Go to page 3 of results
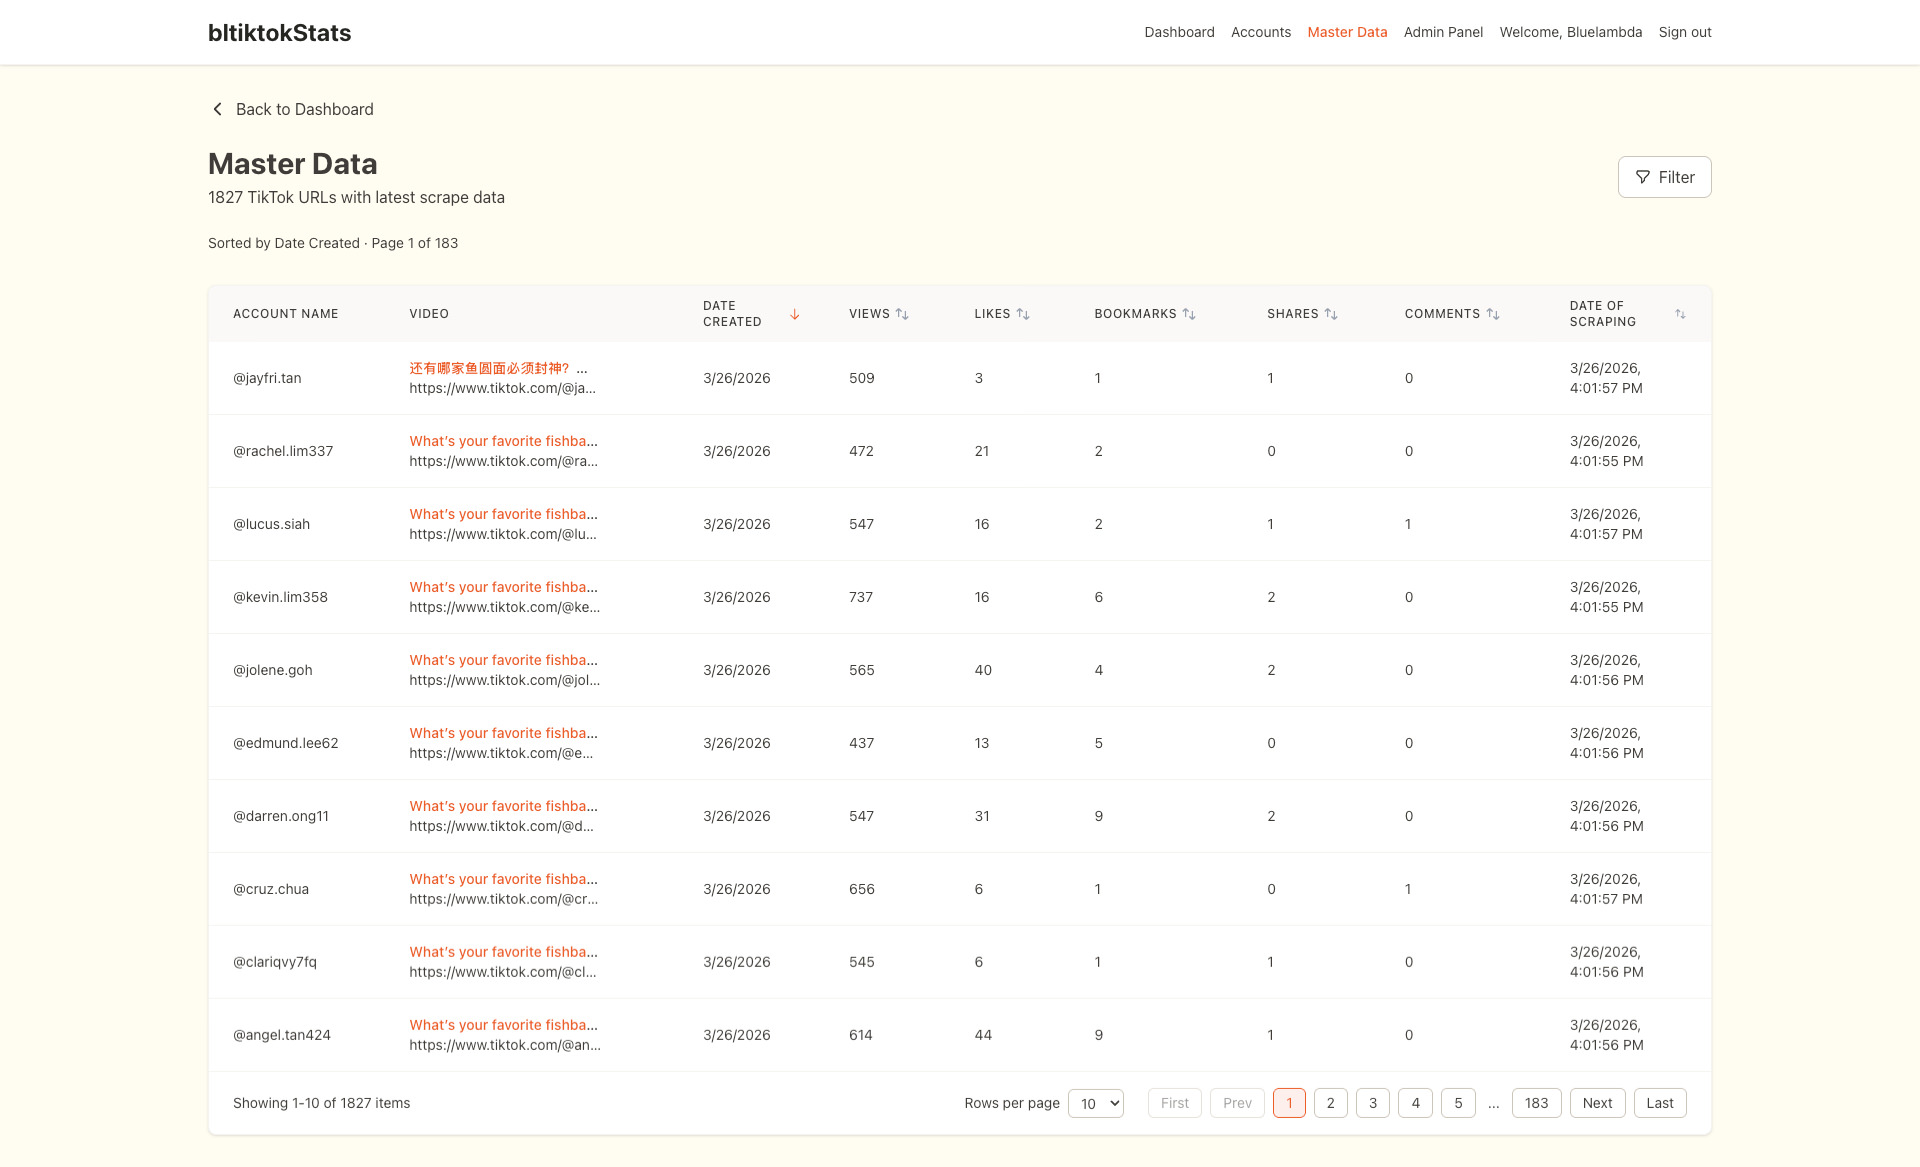This screenshot has width=1920, height=1167. (x=1373, y=1103)
